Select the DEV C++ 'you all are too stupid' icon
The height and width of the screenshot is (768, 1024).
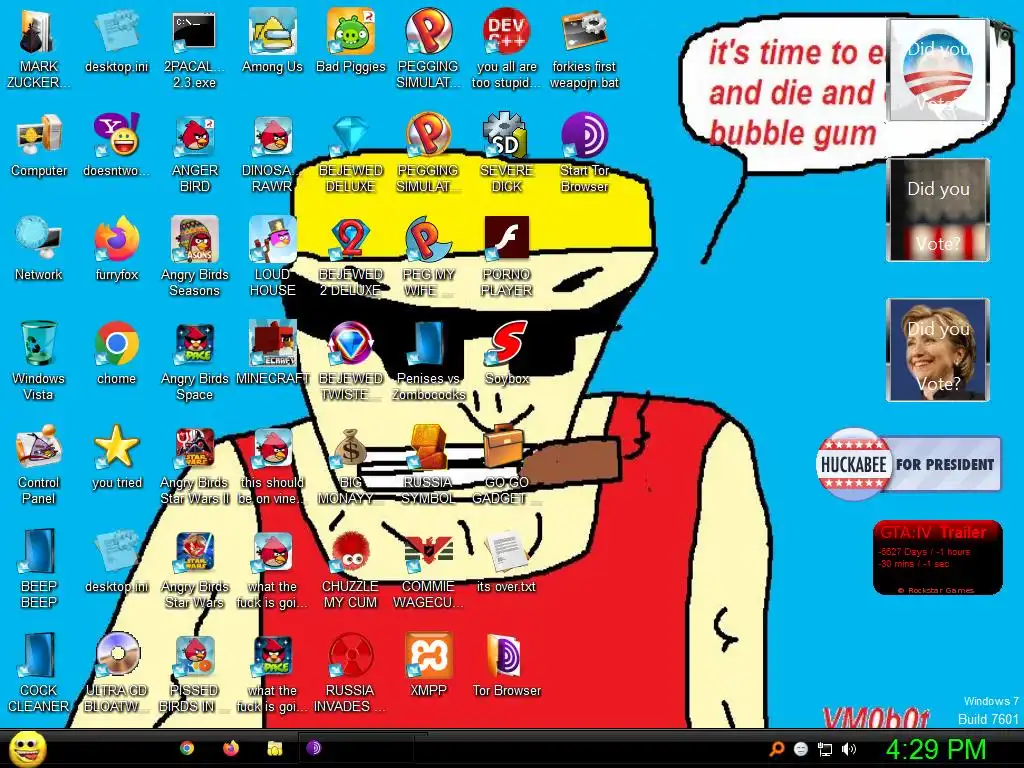[x=507, y=49]
